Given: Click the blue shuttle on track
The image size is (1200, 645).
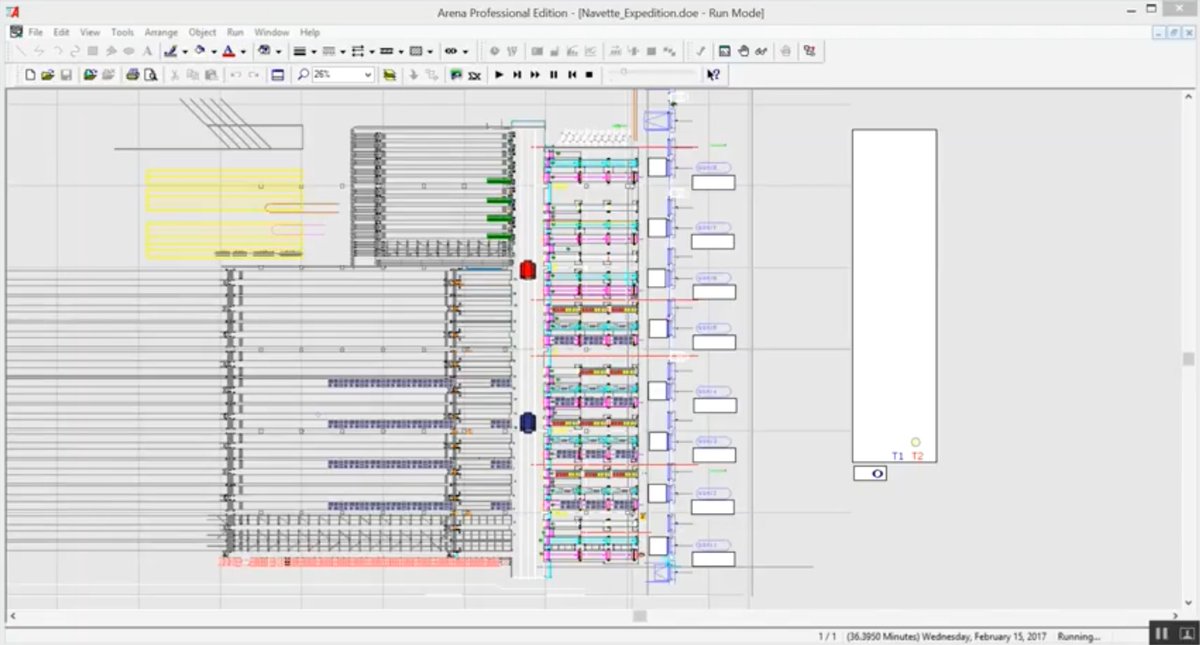Looking at the screenshot, I should (x=527, y=423).
